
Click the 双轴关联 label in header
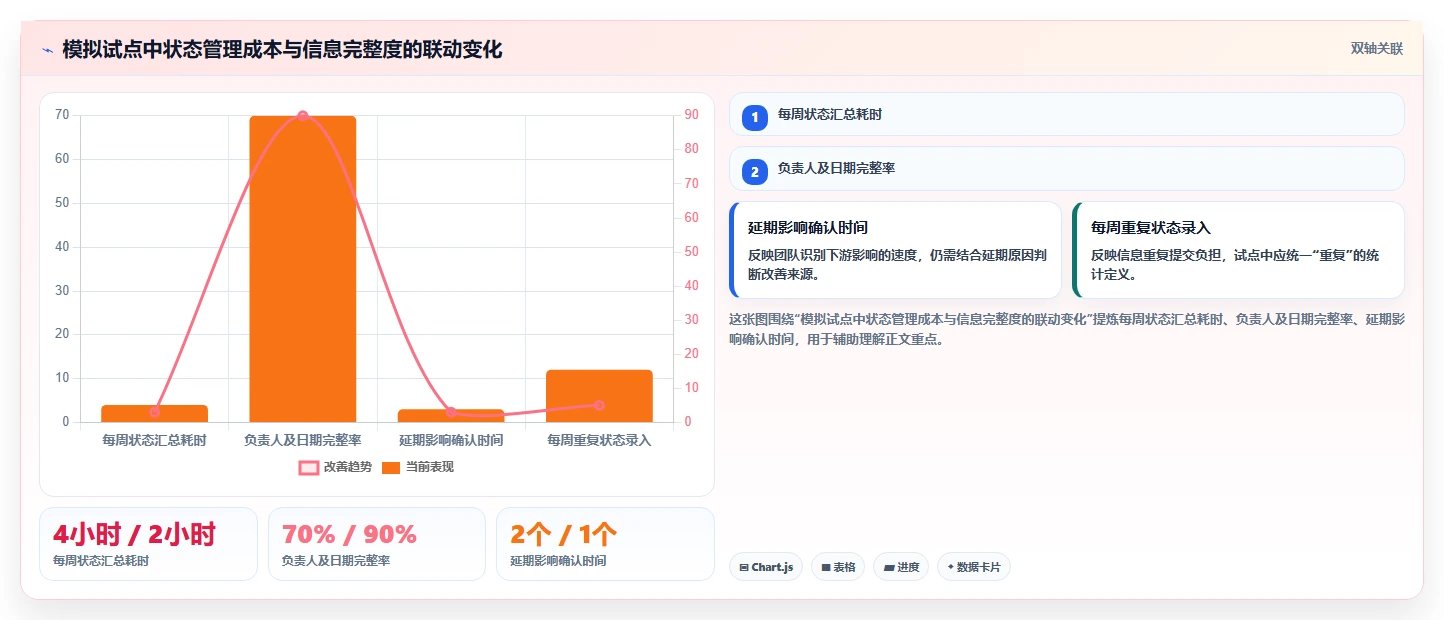[1377, 48]
